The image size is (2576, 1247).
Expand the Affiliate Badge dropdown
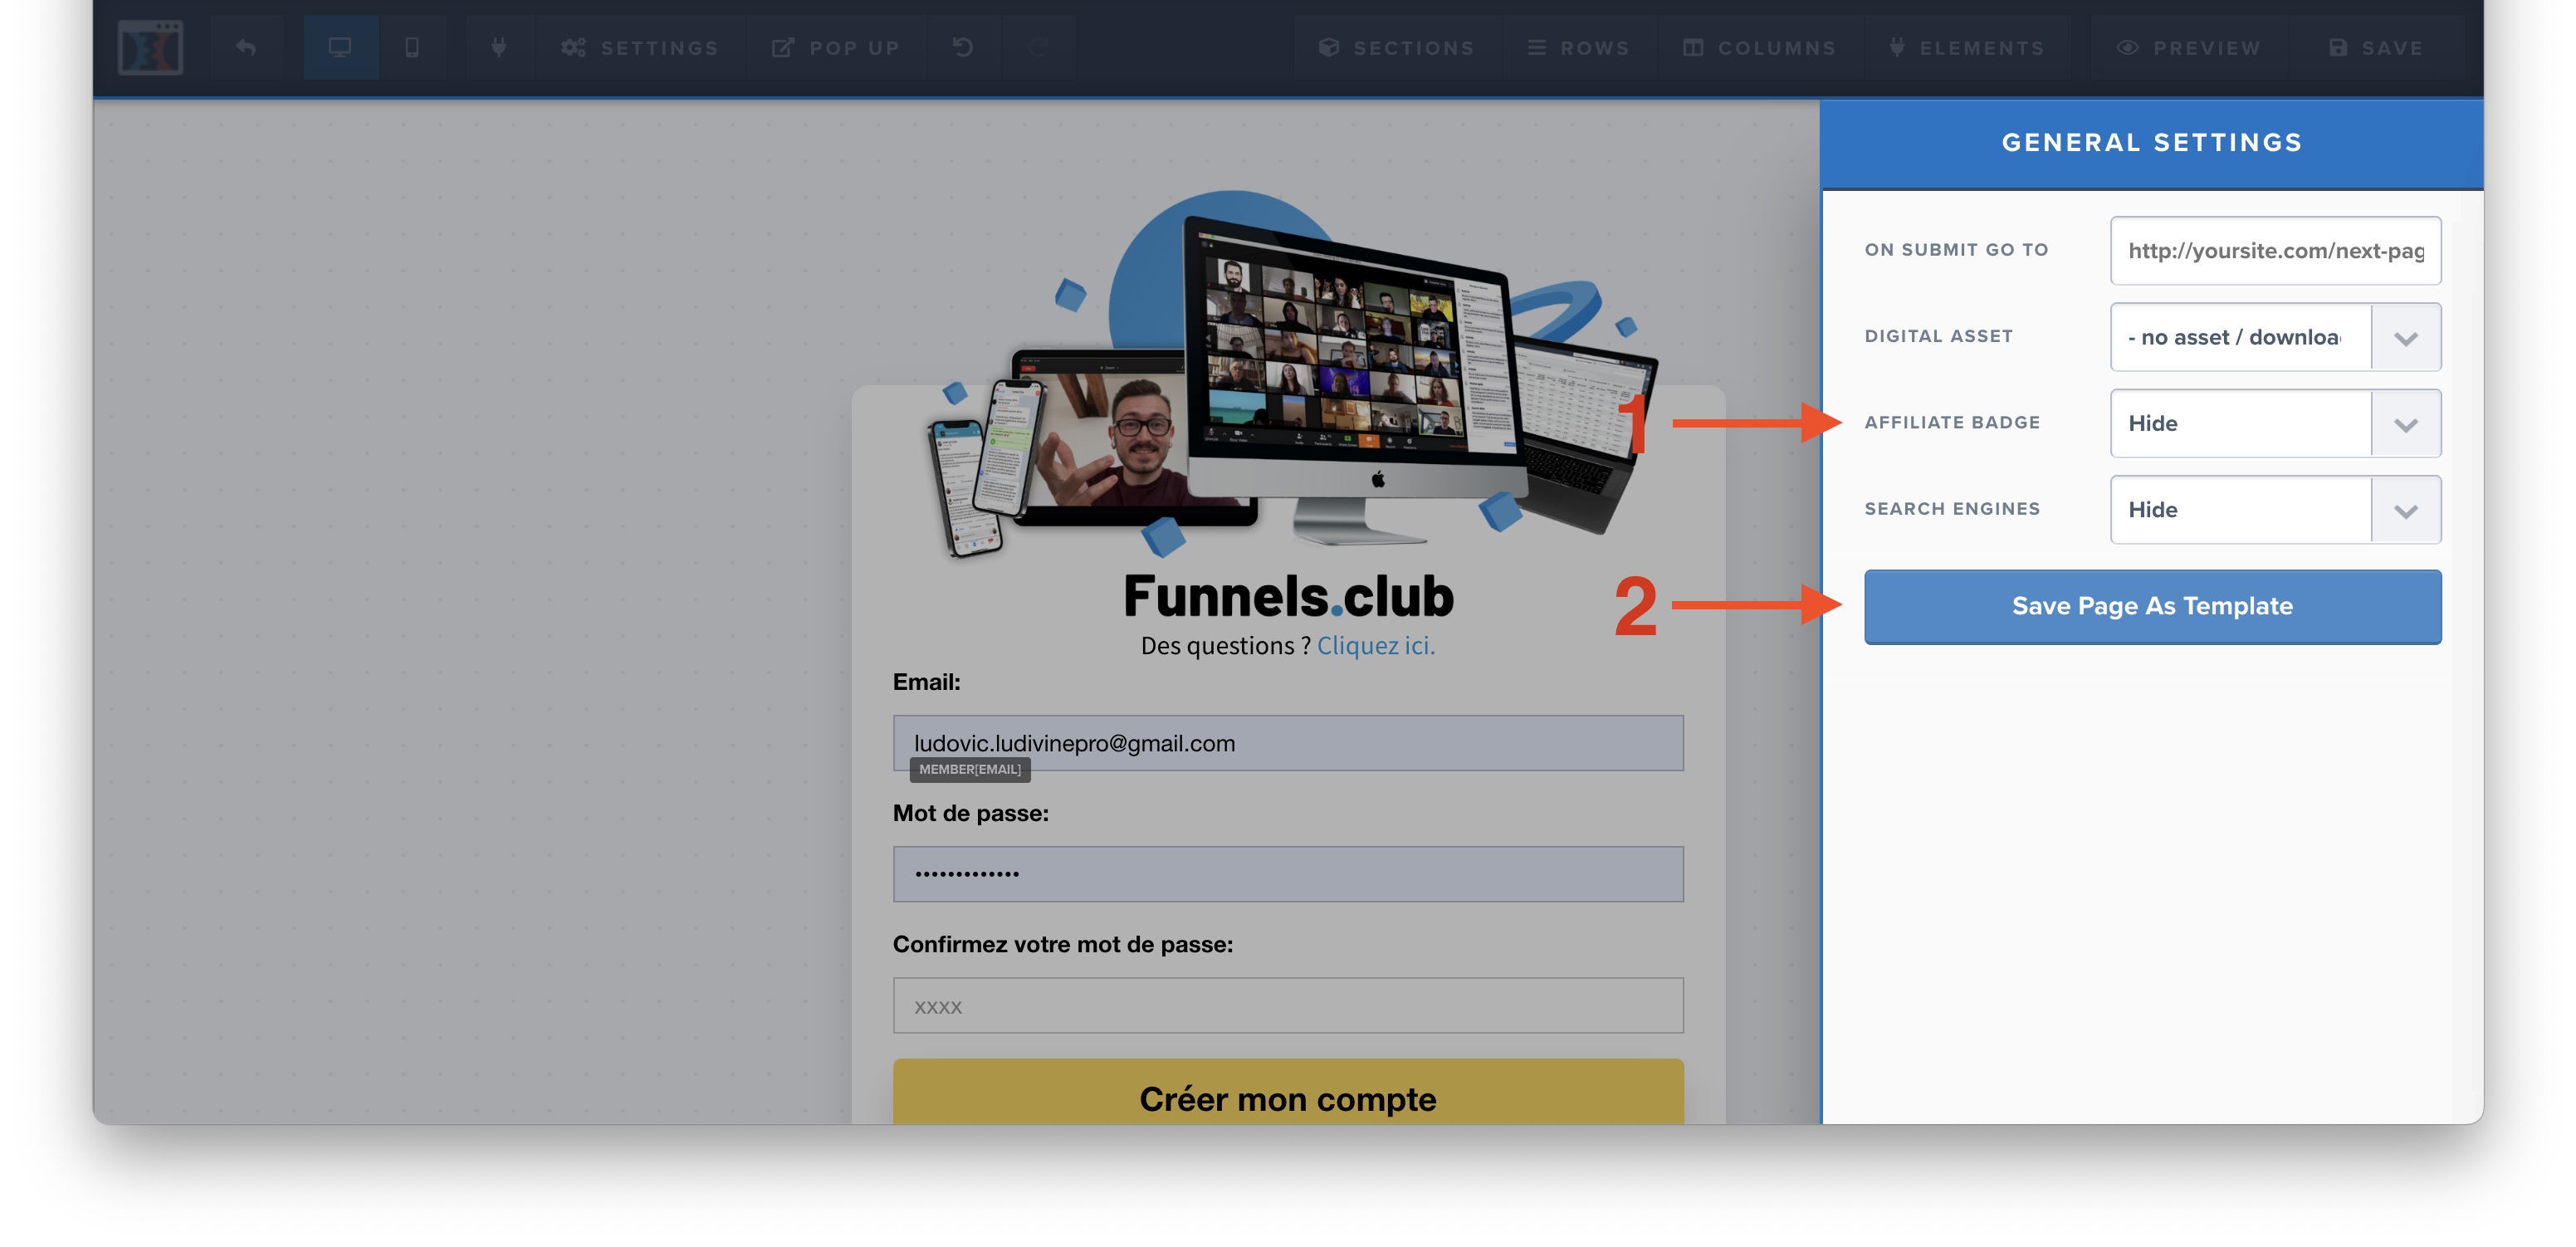click(x=2405, y=424)
